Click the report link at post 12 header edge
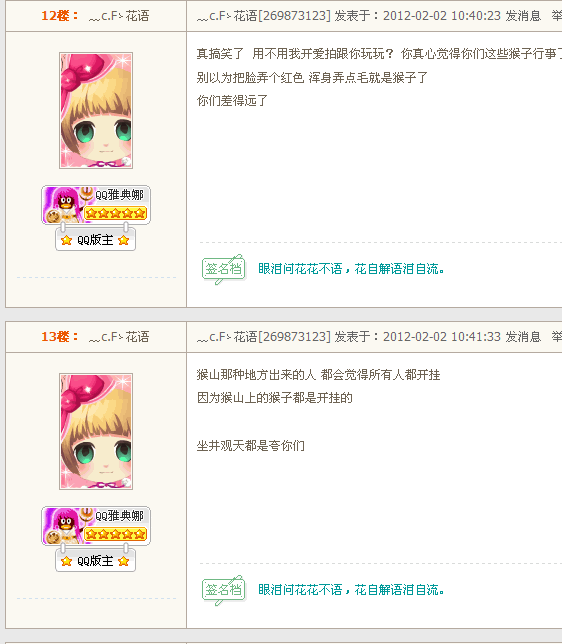This screenshot has height=644, width=562. pyautogui.click(x=557, y=16)
